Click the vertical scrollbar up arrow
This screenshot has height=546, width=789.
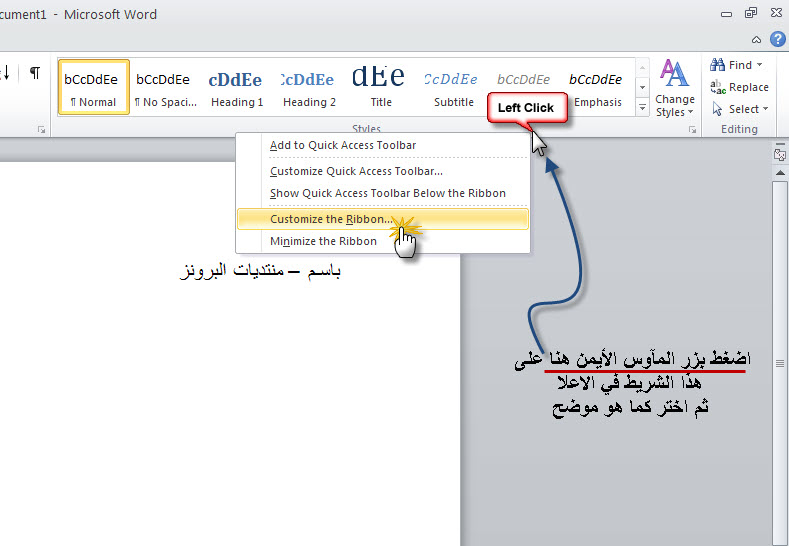coord(780,173)
